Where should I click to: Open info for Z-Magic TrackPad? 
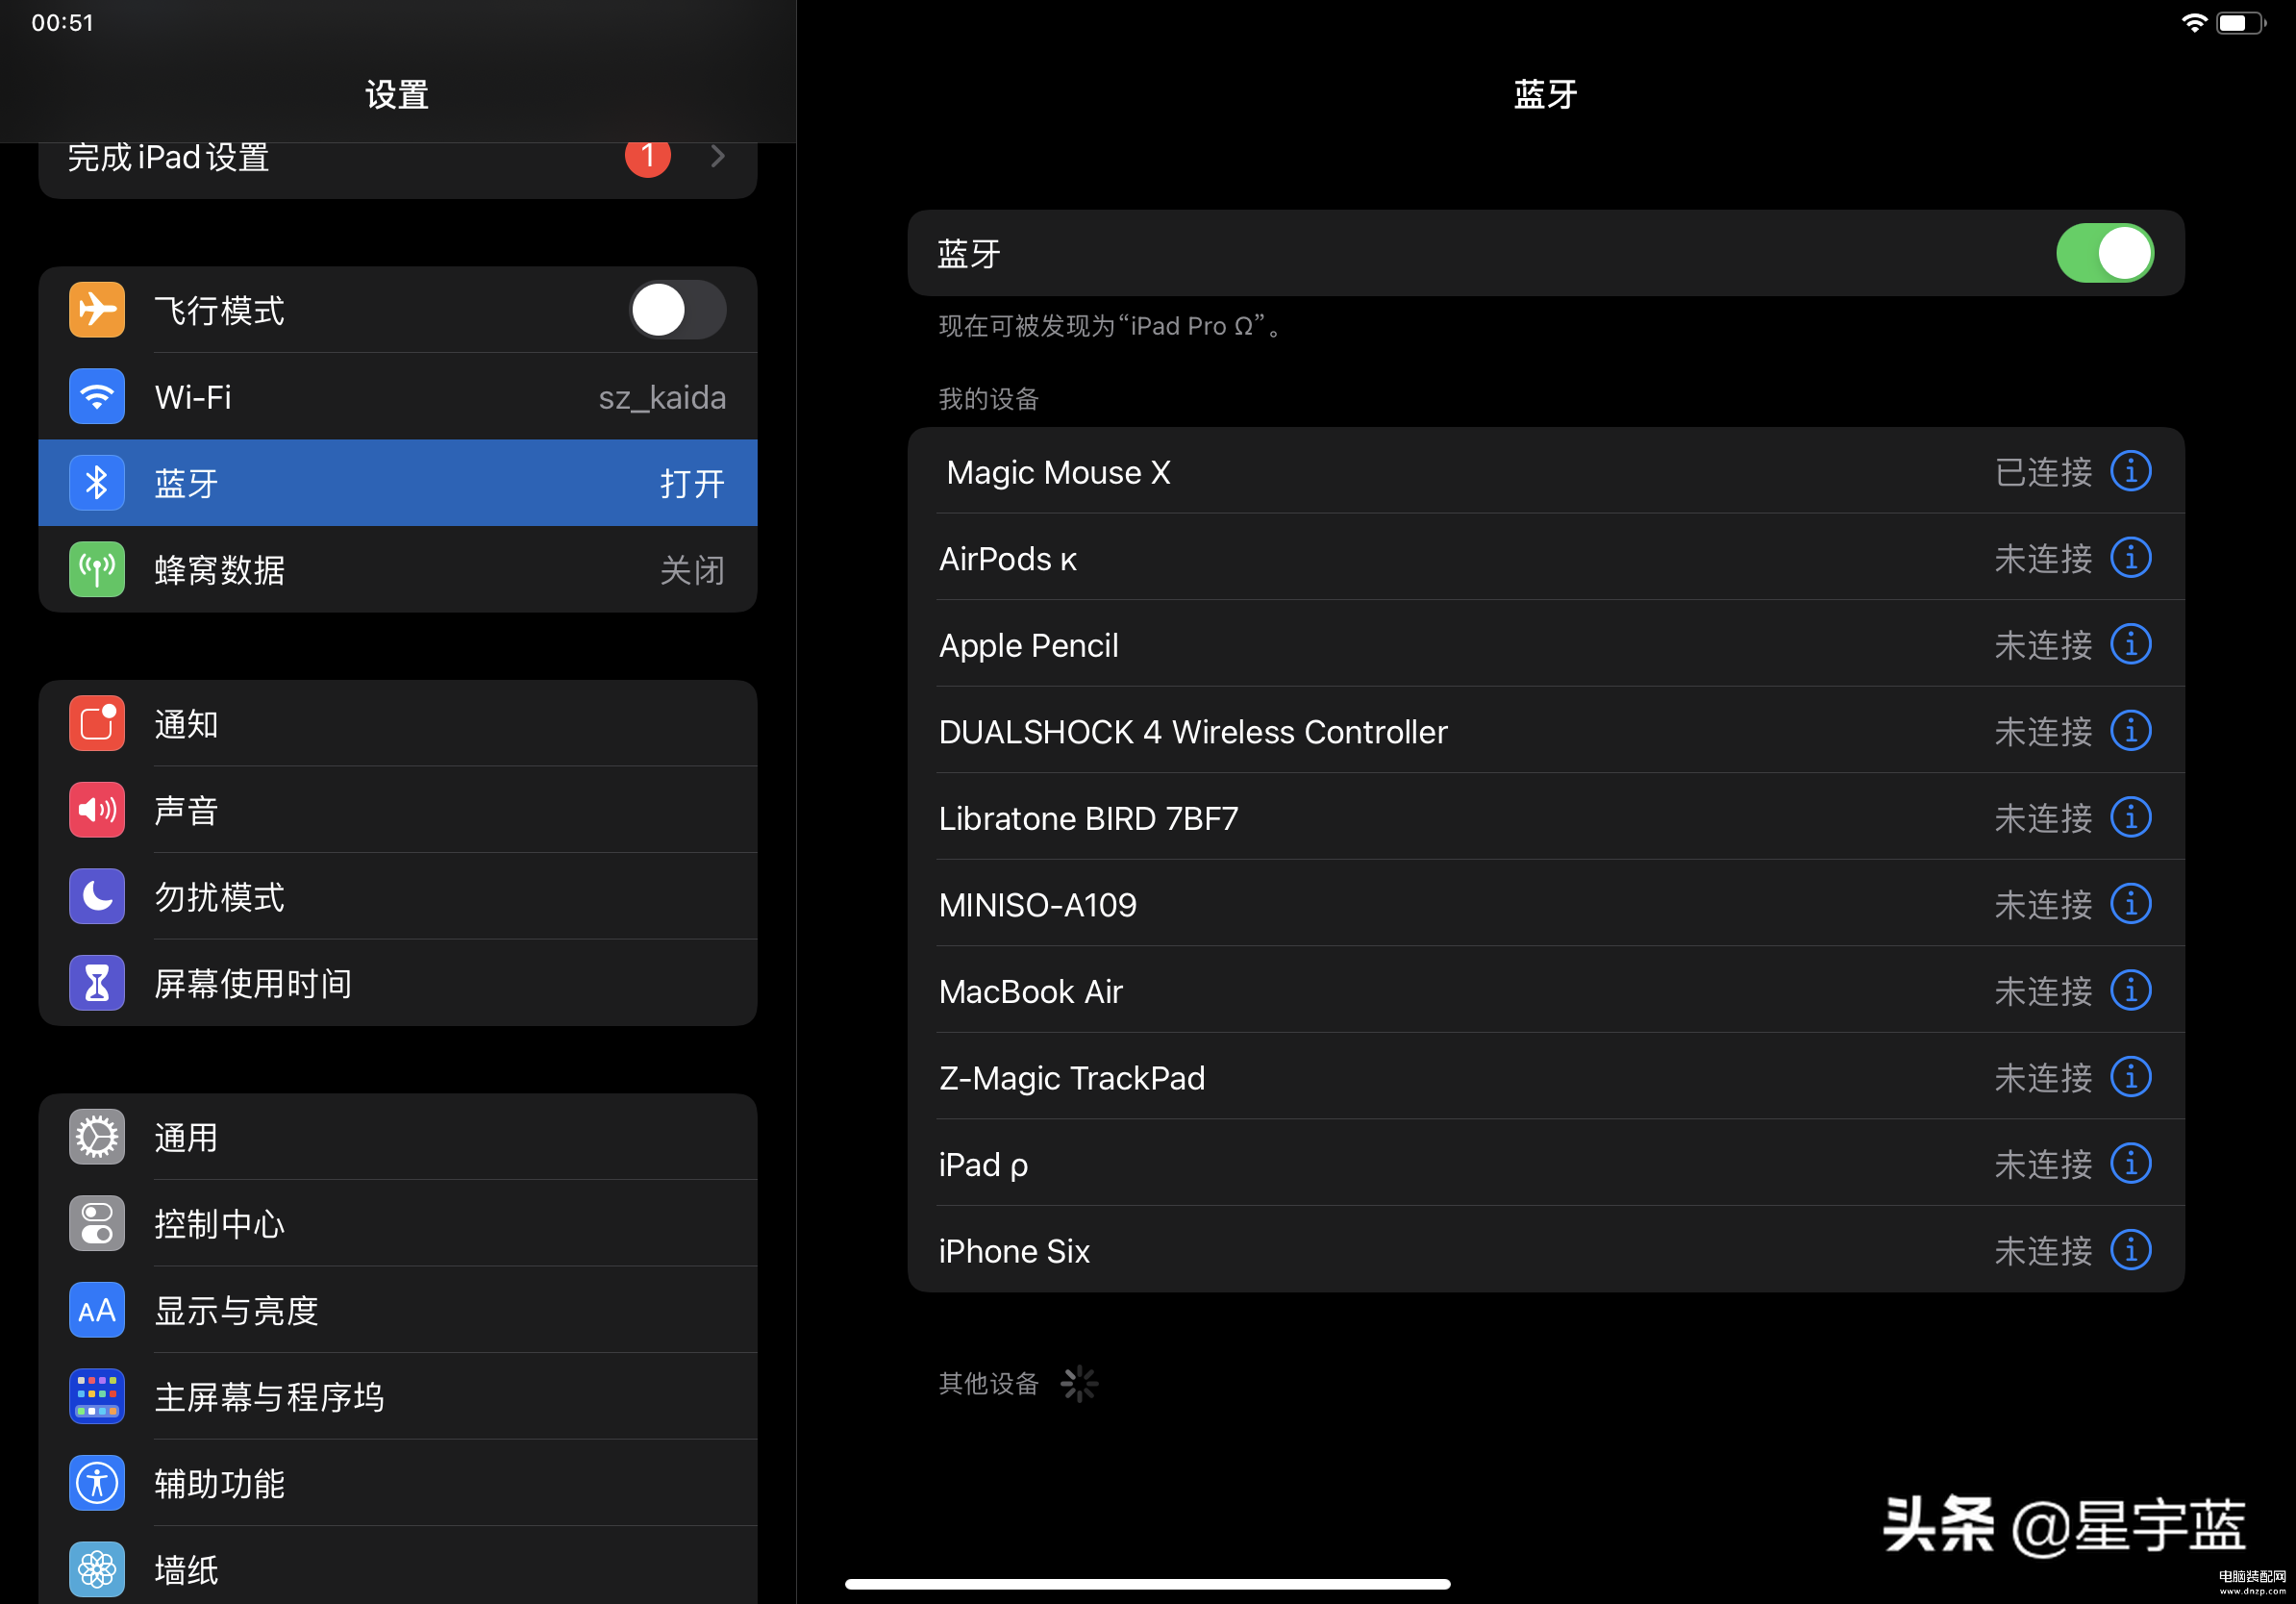[x=2131, y=1077]
